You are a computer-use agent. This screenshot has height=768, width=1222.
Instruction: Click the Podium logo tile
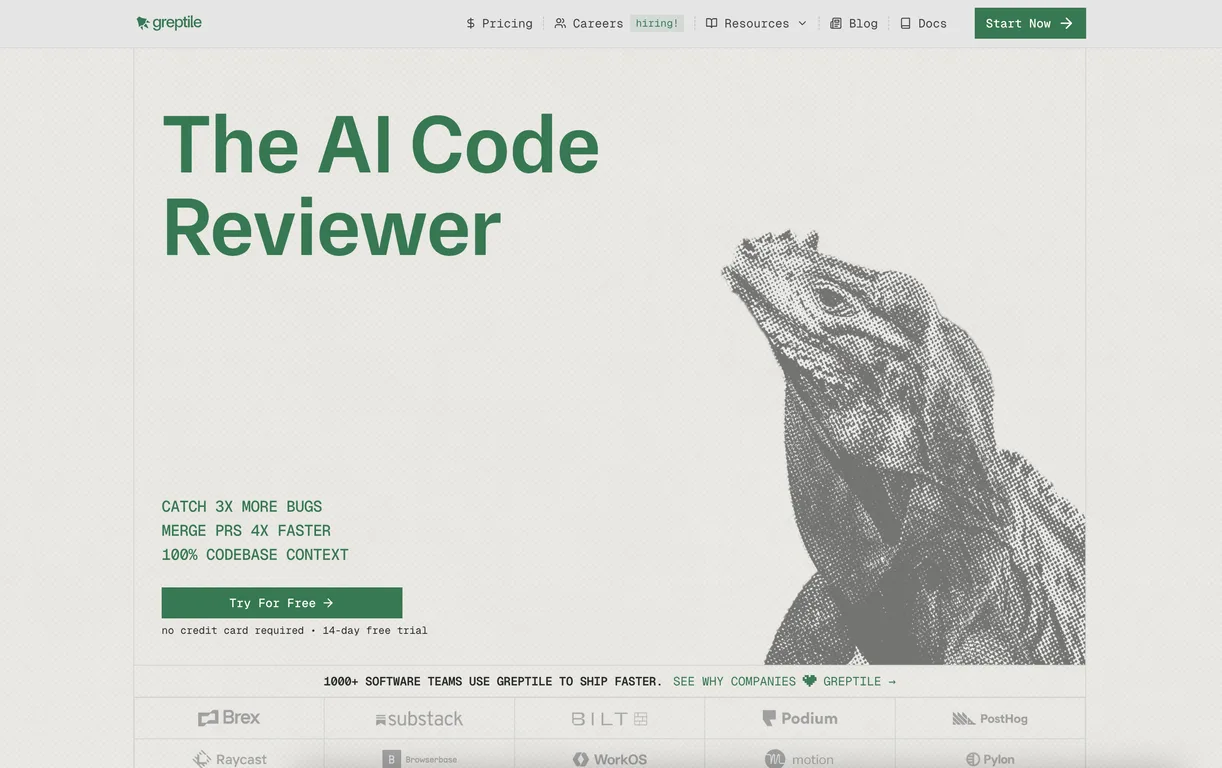click(x=800, y=718)
